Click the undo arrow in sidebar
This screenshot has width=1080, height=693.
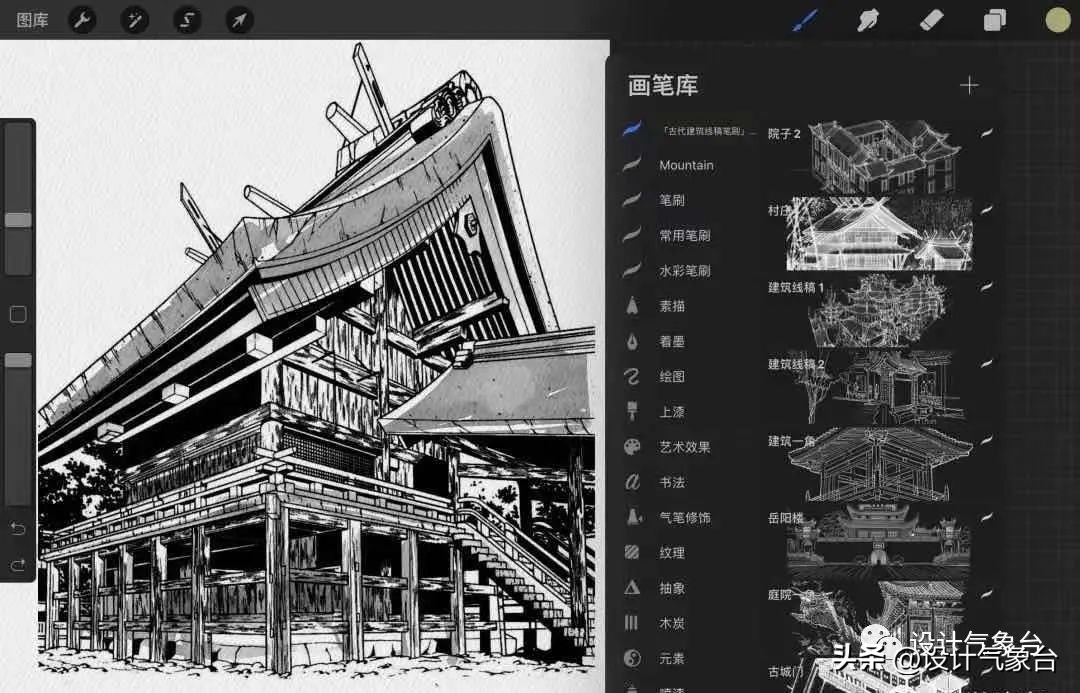pos(18,528)
